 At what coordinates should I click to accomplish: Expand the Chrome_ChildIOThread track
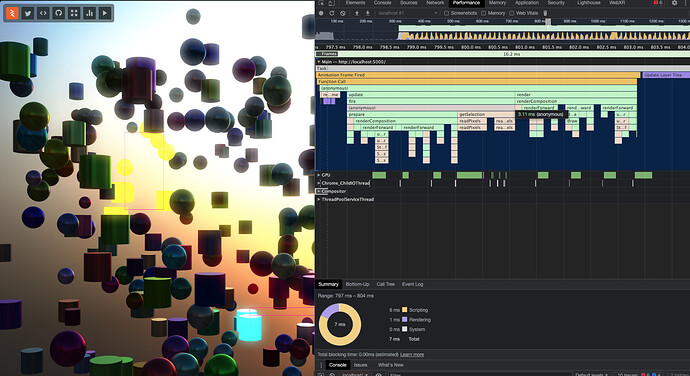319,183
